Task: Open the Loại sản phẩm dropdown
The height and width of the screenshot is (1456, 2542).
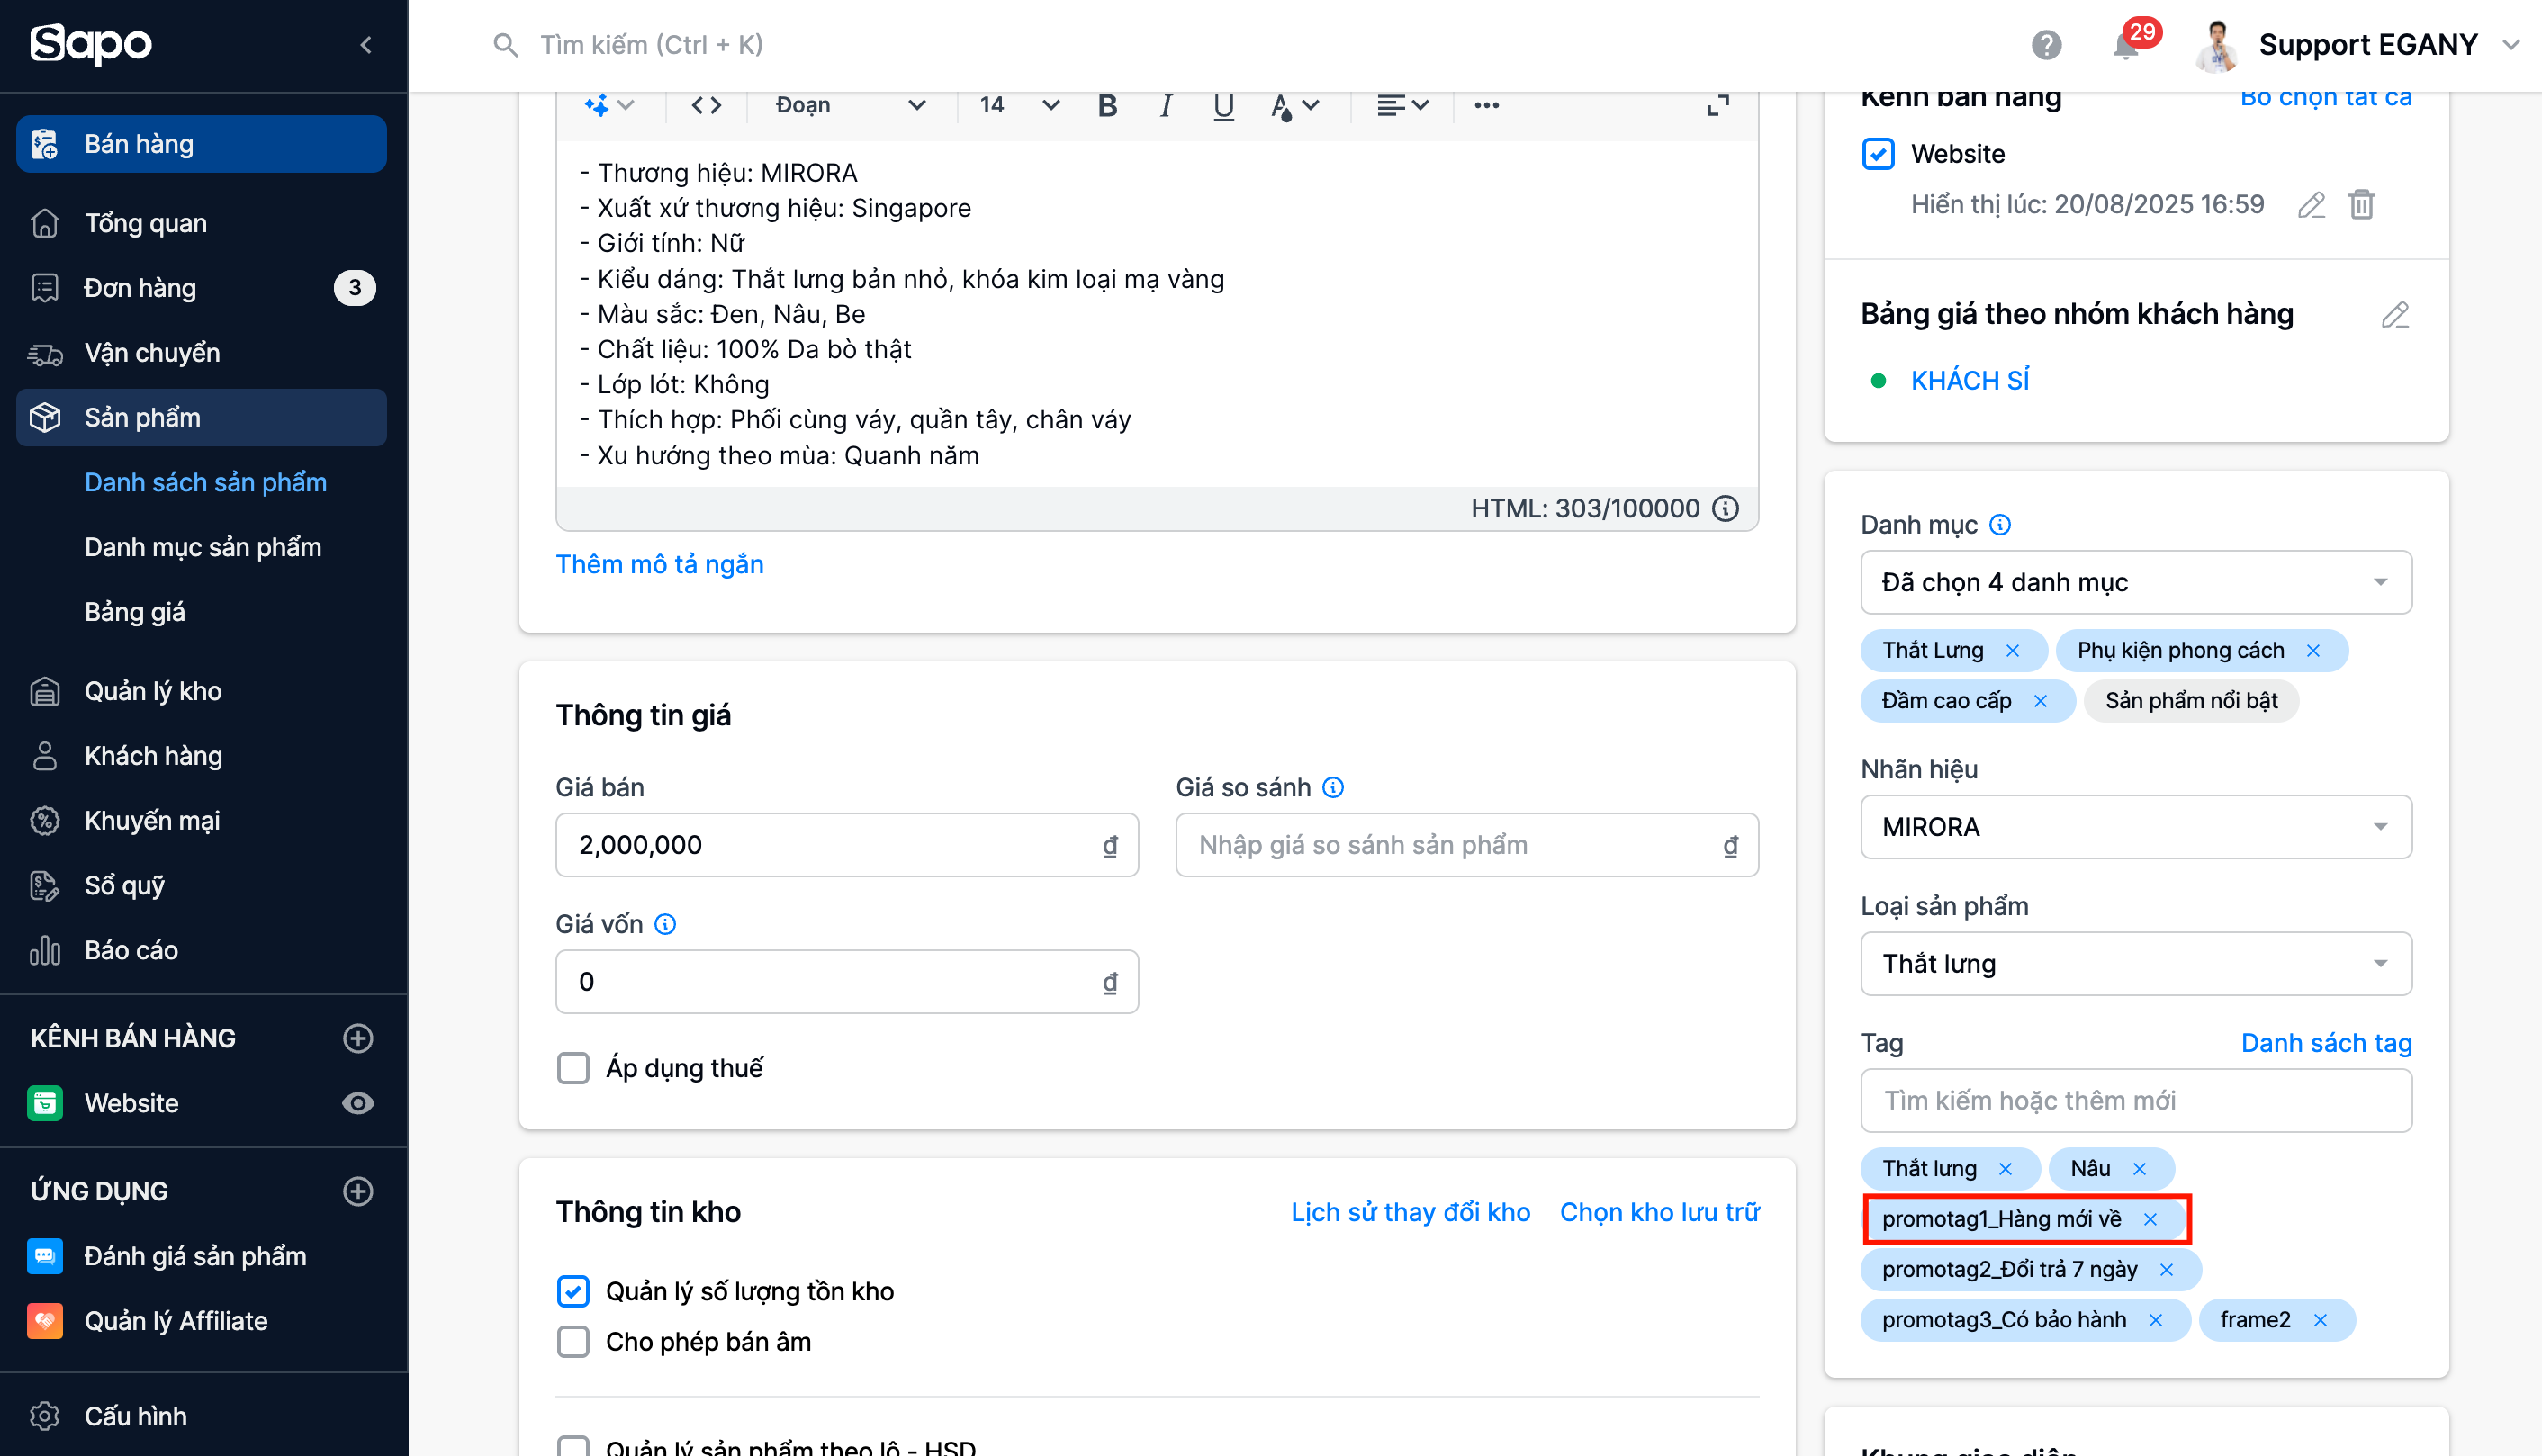Action: click(2135, 964)
